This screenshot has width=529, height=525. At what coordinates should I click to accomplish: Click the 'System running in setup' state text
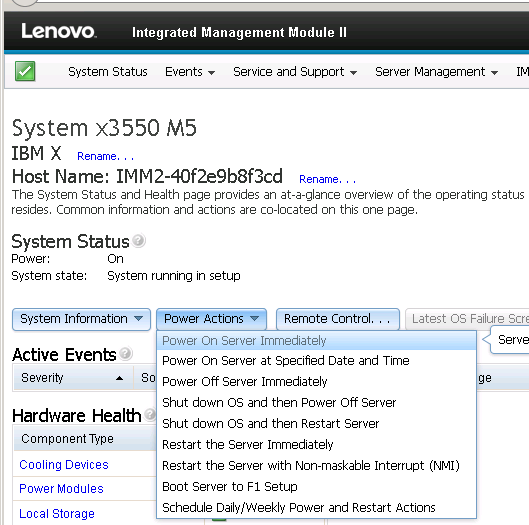pos(174,276)
